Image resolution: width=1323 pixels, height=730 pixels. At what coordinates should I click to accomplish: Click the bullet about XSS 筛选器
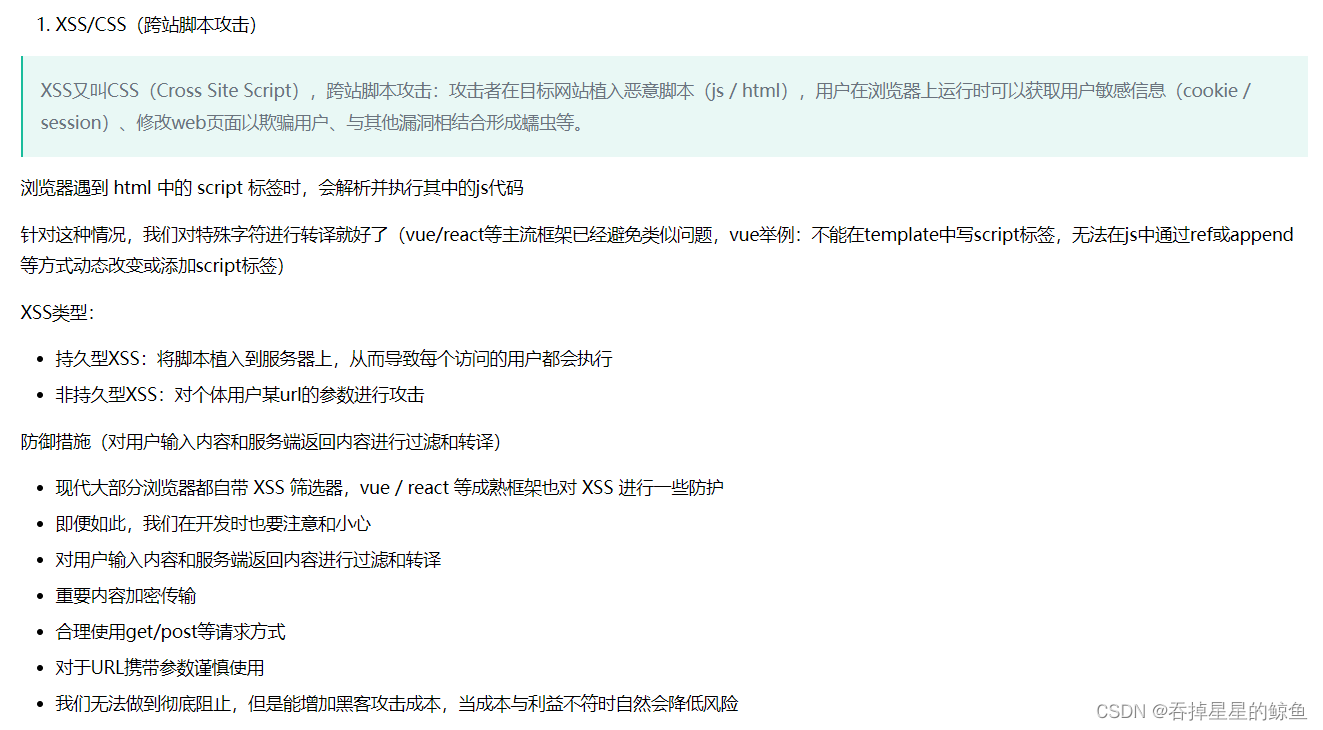click(389, 487)
